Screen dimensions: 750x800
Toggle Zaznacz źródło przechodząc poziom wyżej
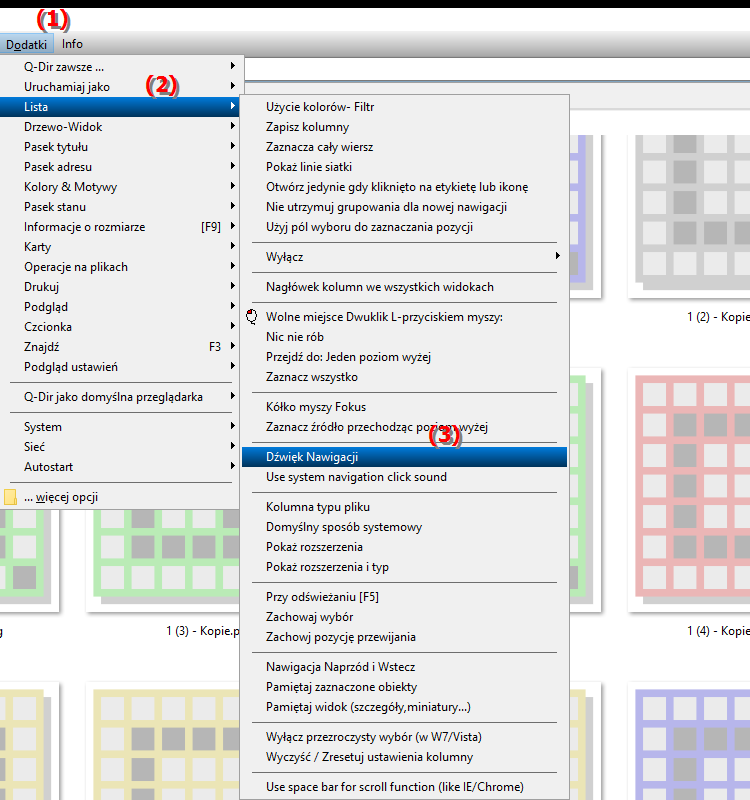[404, 427]
